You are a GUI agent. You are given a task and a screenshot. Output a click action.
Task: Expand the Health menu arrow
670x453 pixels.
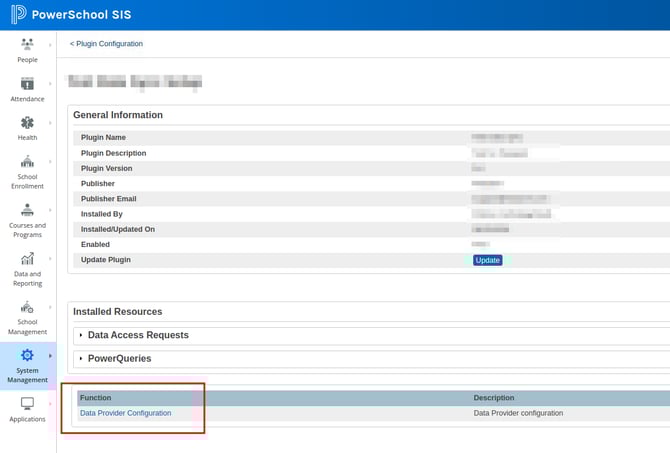click(50, 123)
